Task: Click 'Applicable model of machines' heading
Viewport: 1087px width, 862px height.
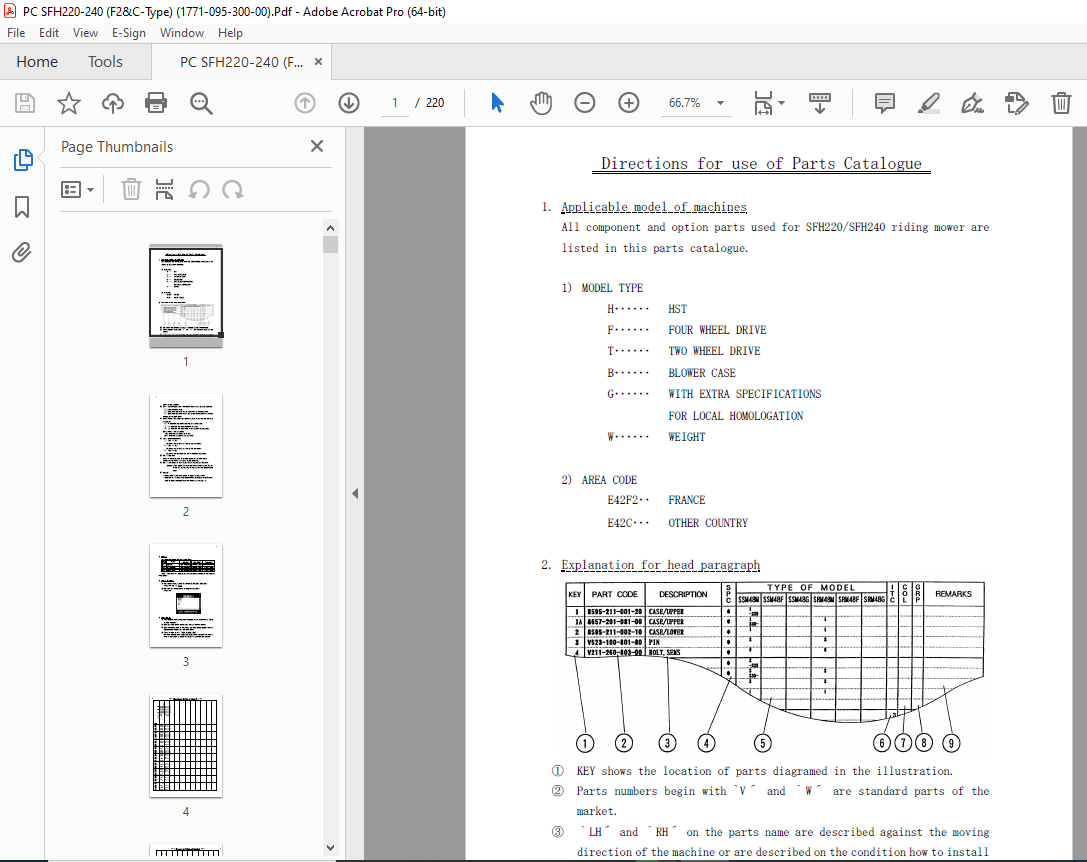Action: click(654, 207)
